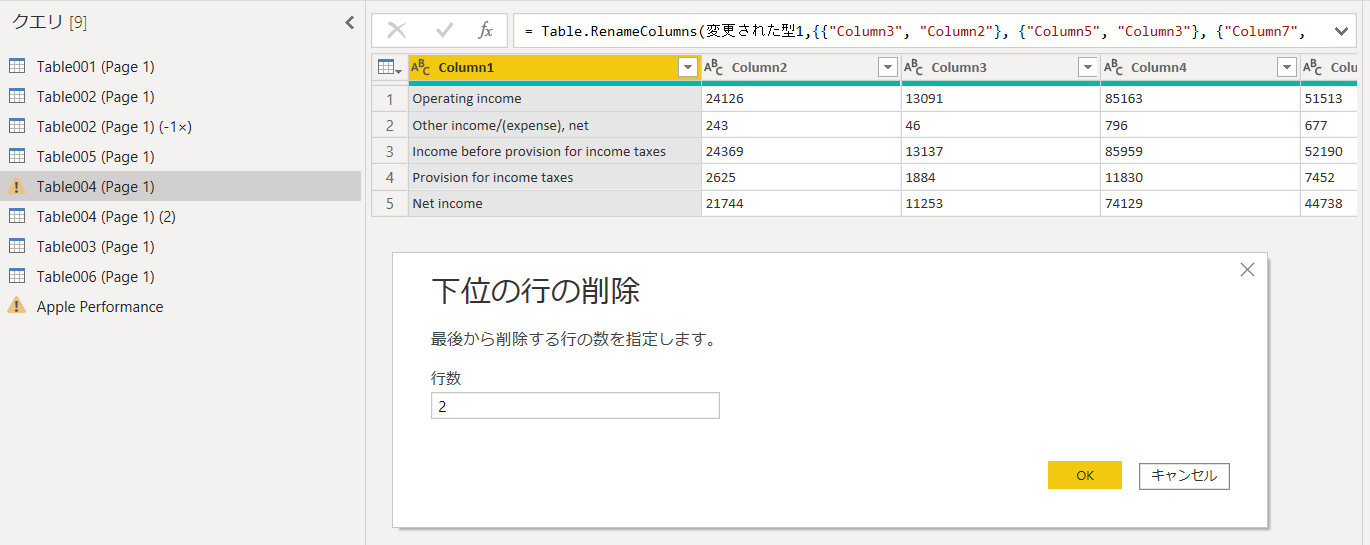The width and height of the screenshot is (1370, 545).
Task: Click the Table005 (Page 1) table icon
Action: pos(17,156)
